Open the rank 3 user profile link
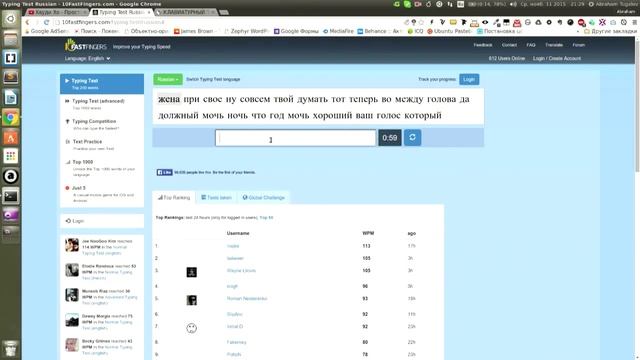Screen dimensions: 640x360 [x=241, y=271]
